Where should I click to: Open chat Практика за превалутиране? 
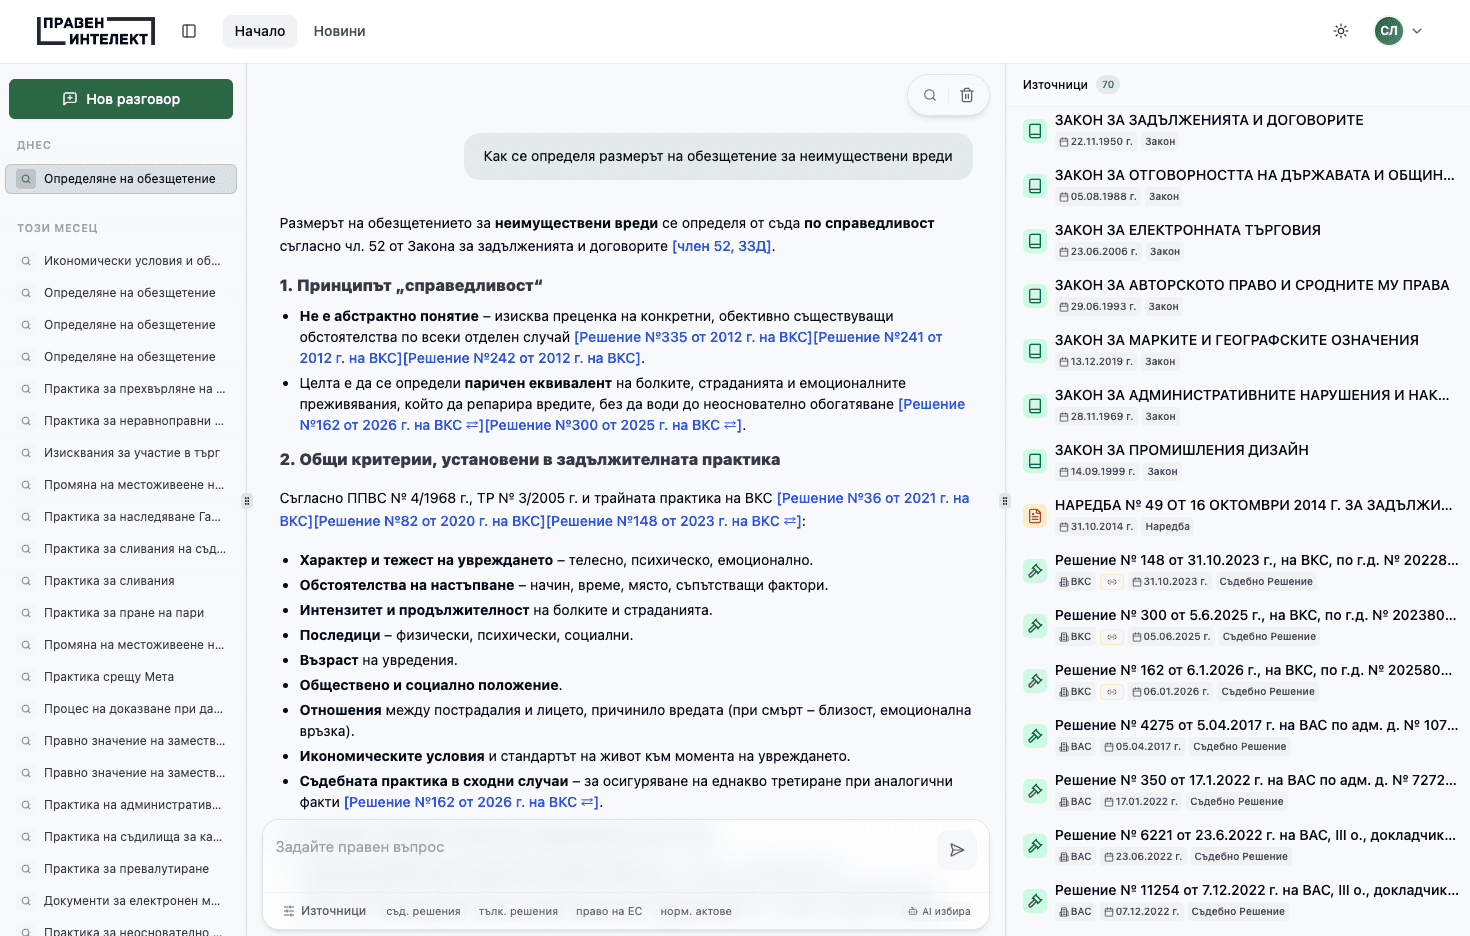[x=121, y=869]
